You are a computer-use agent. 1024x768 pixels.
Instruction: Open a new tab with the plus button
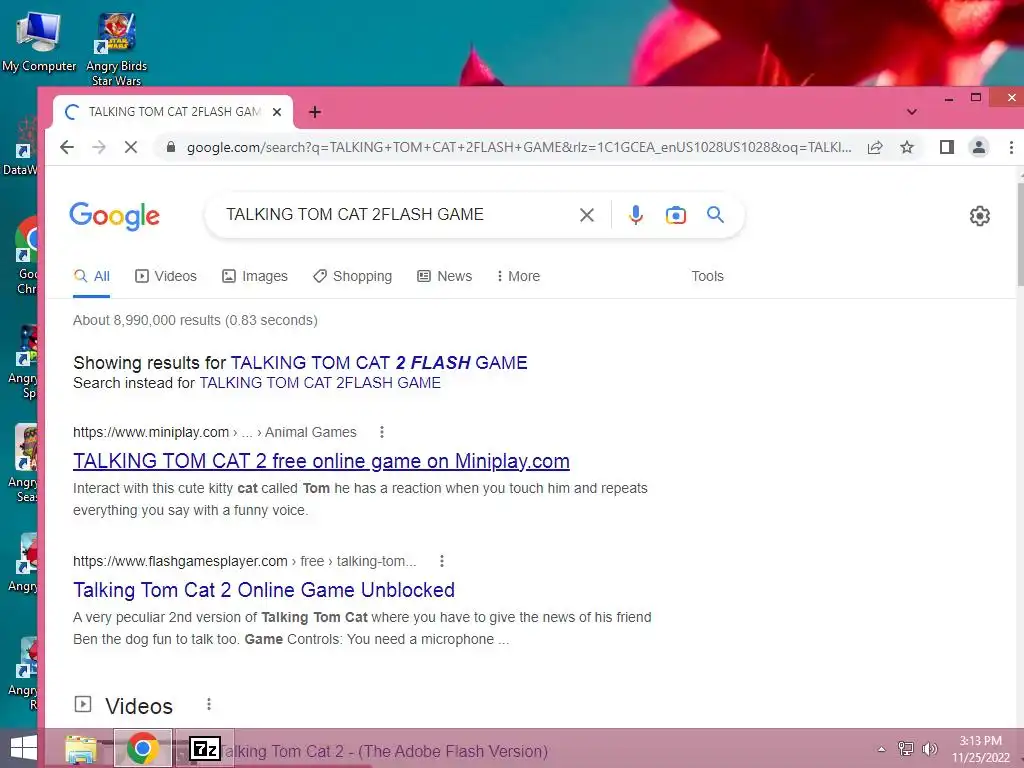[315, 112]
